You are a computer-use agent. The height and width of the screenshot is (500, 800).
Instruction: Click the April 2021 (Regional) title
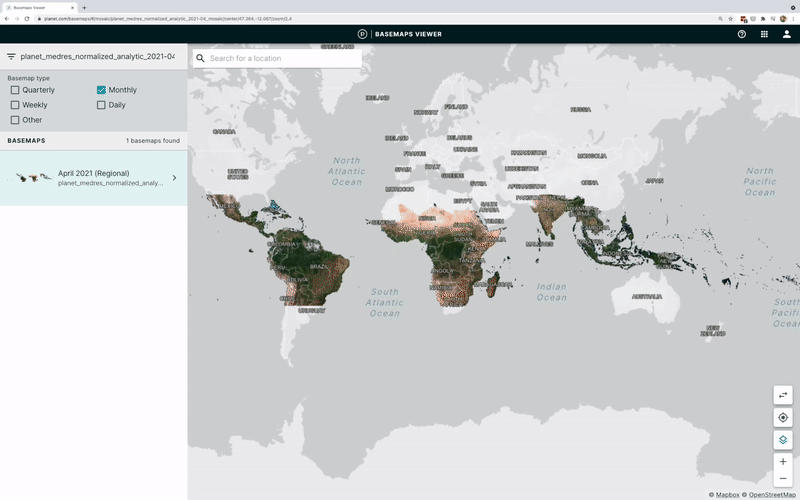(x=93, y=173)
